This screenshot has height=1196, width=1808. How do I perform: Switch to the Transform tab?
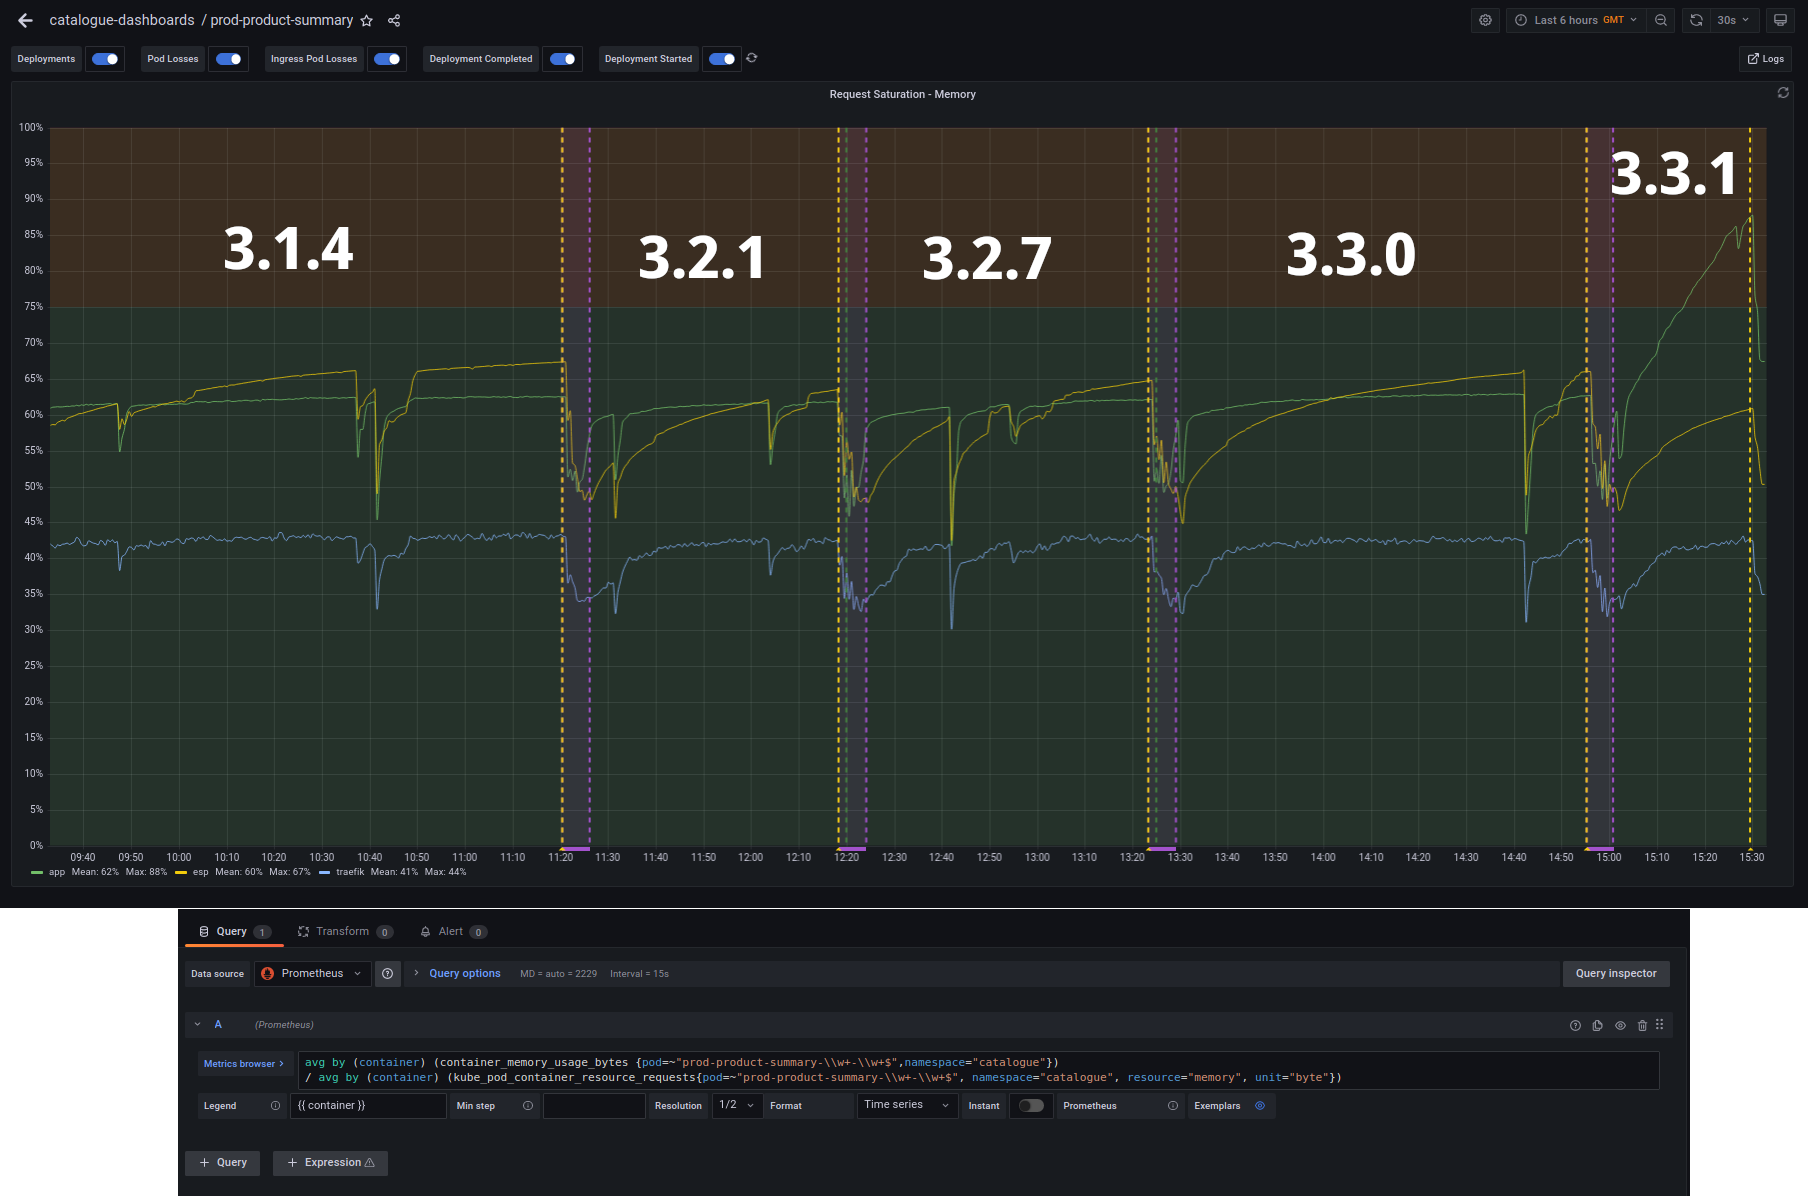pos(344,931)
